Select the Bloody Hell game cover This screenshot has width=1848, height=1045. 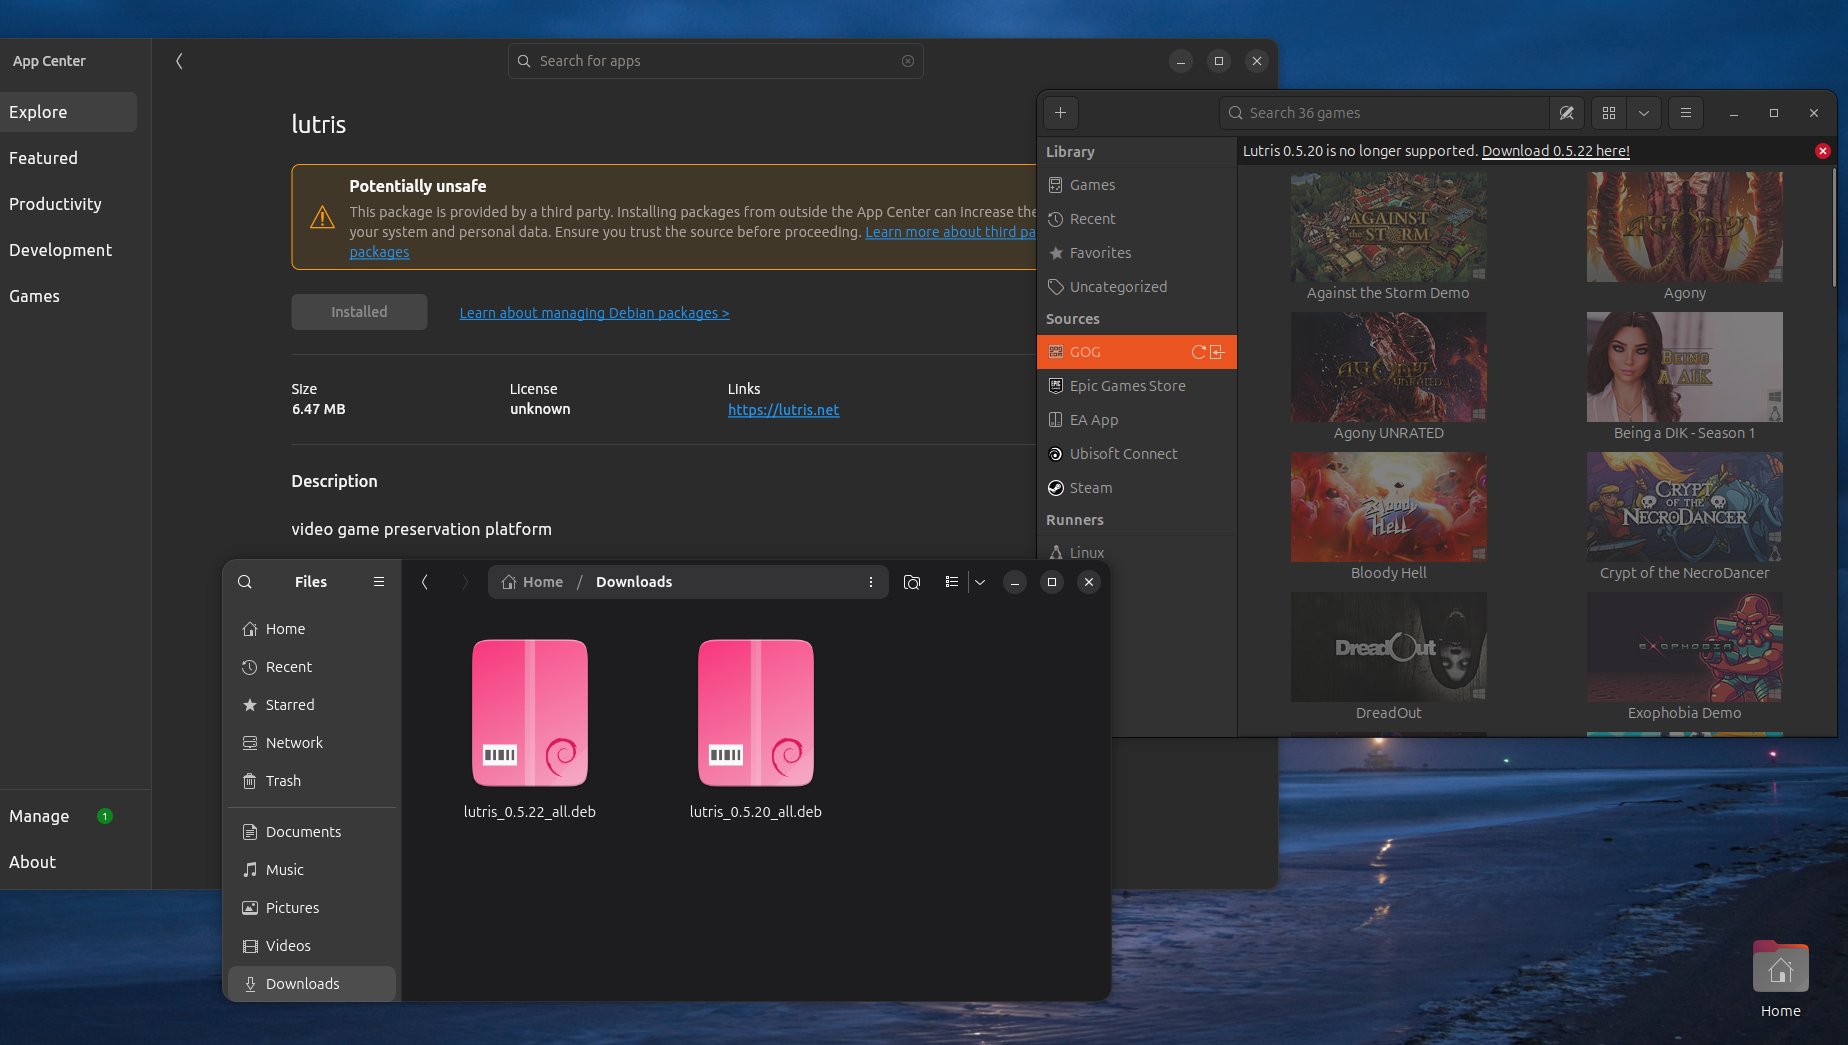coord(1388,507)
